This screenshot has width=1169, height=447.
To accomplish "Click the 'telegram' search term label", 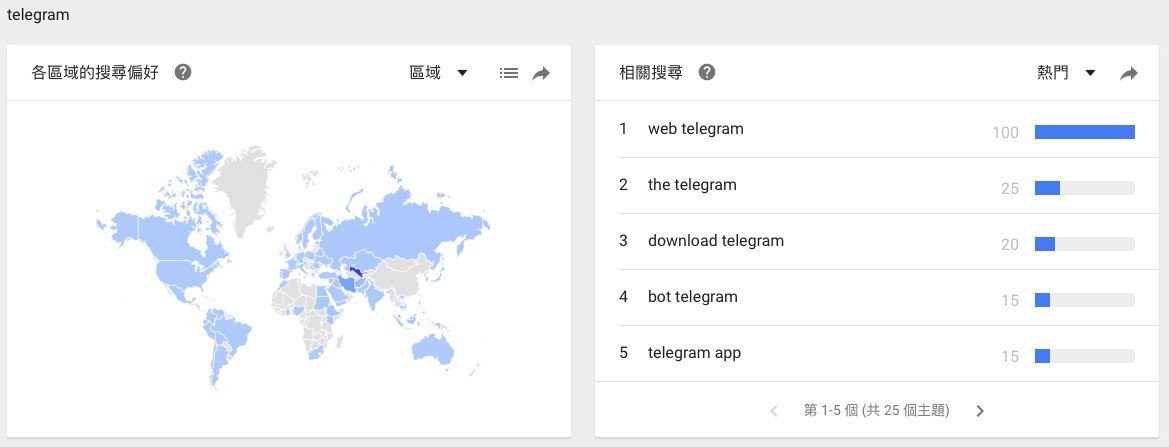I will pos(38,16).
